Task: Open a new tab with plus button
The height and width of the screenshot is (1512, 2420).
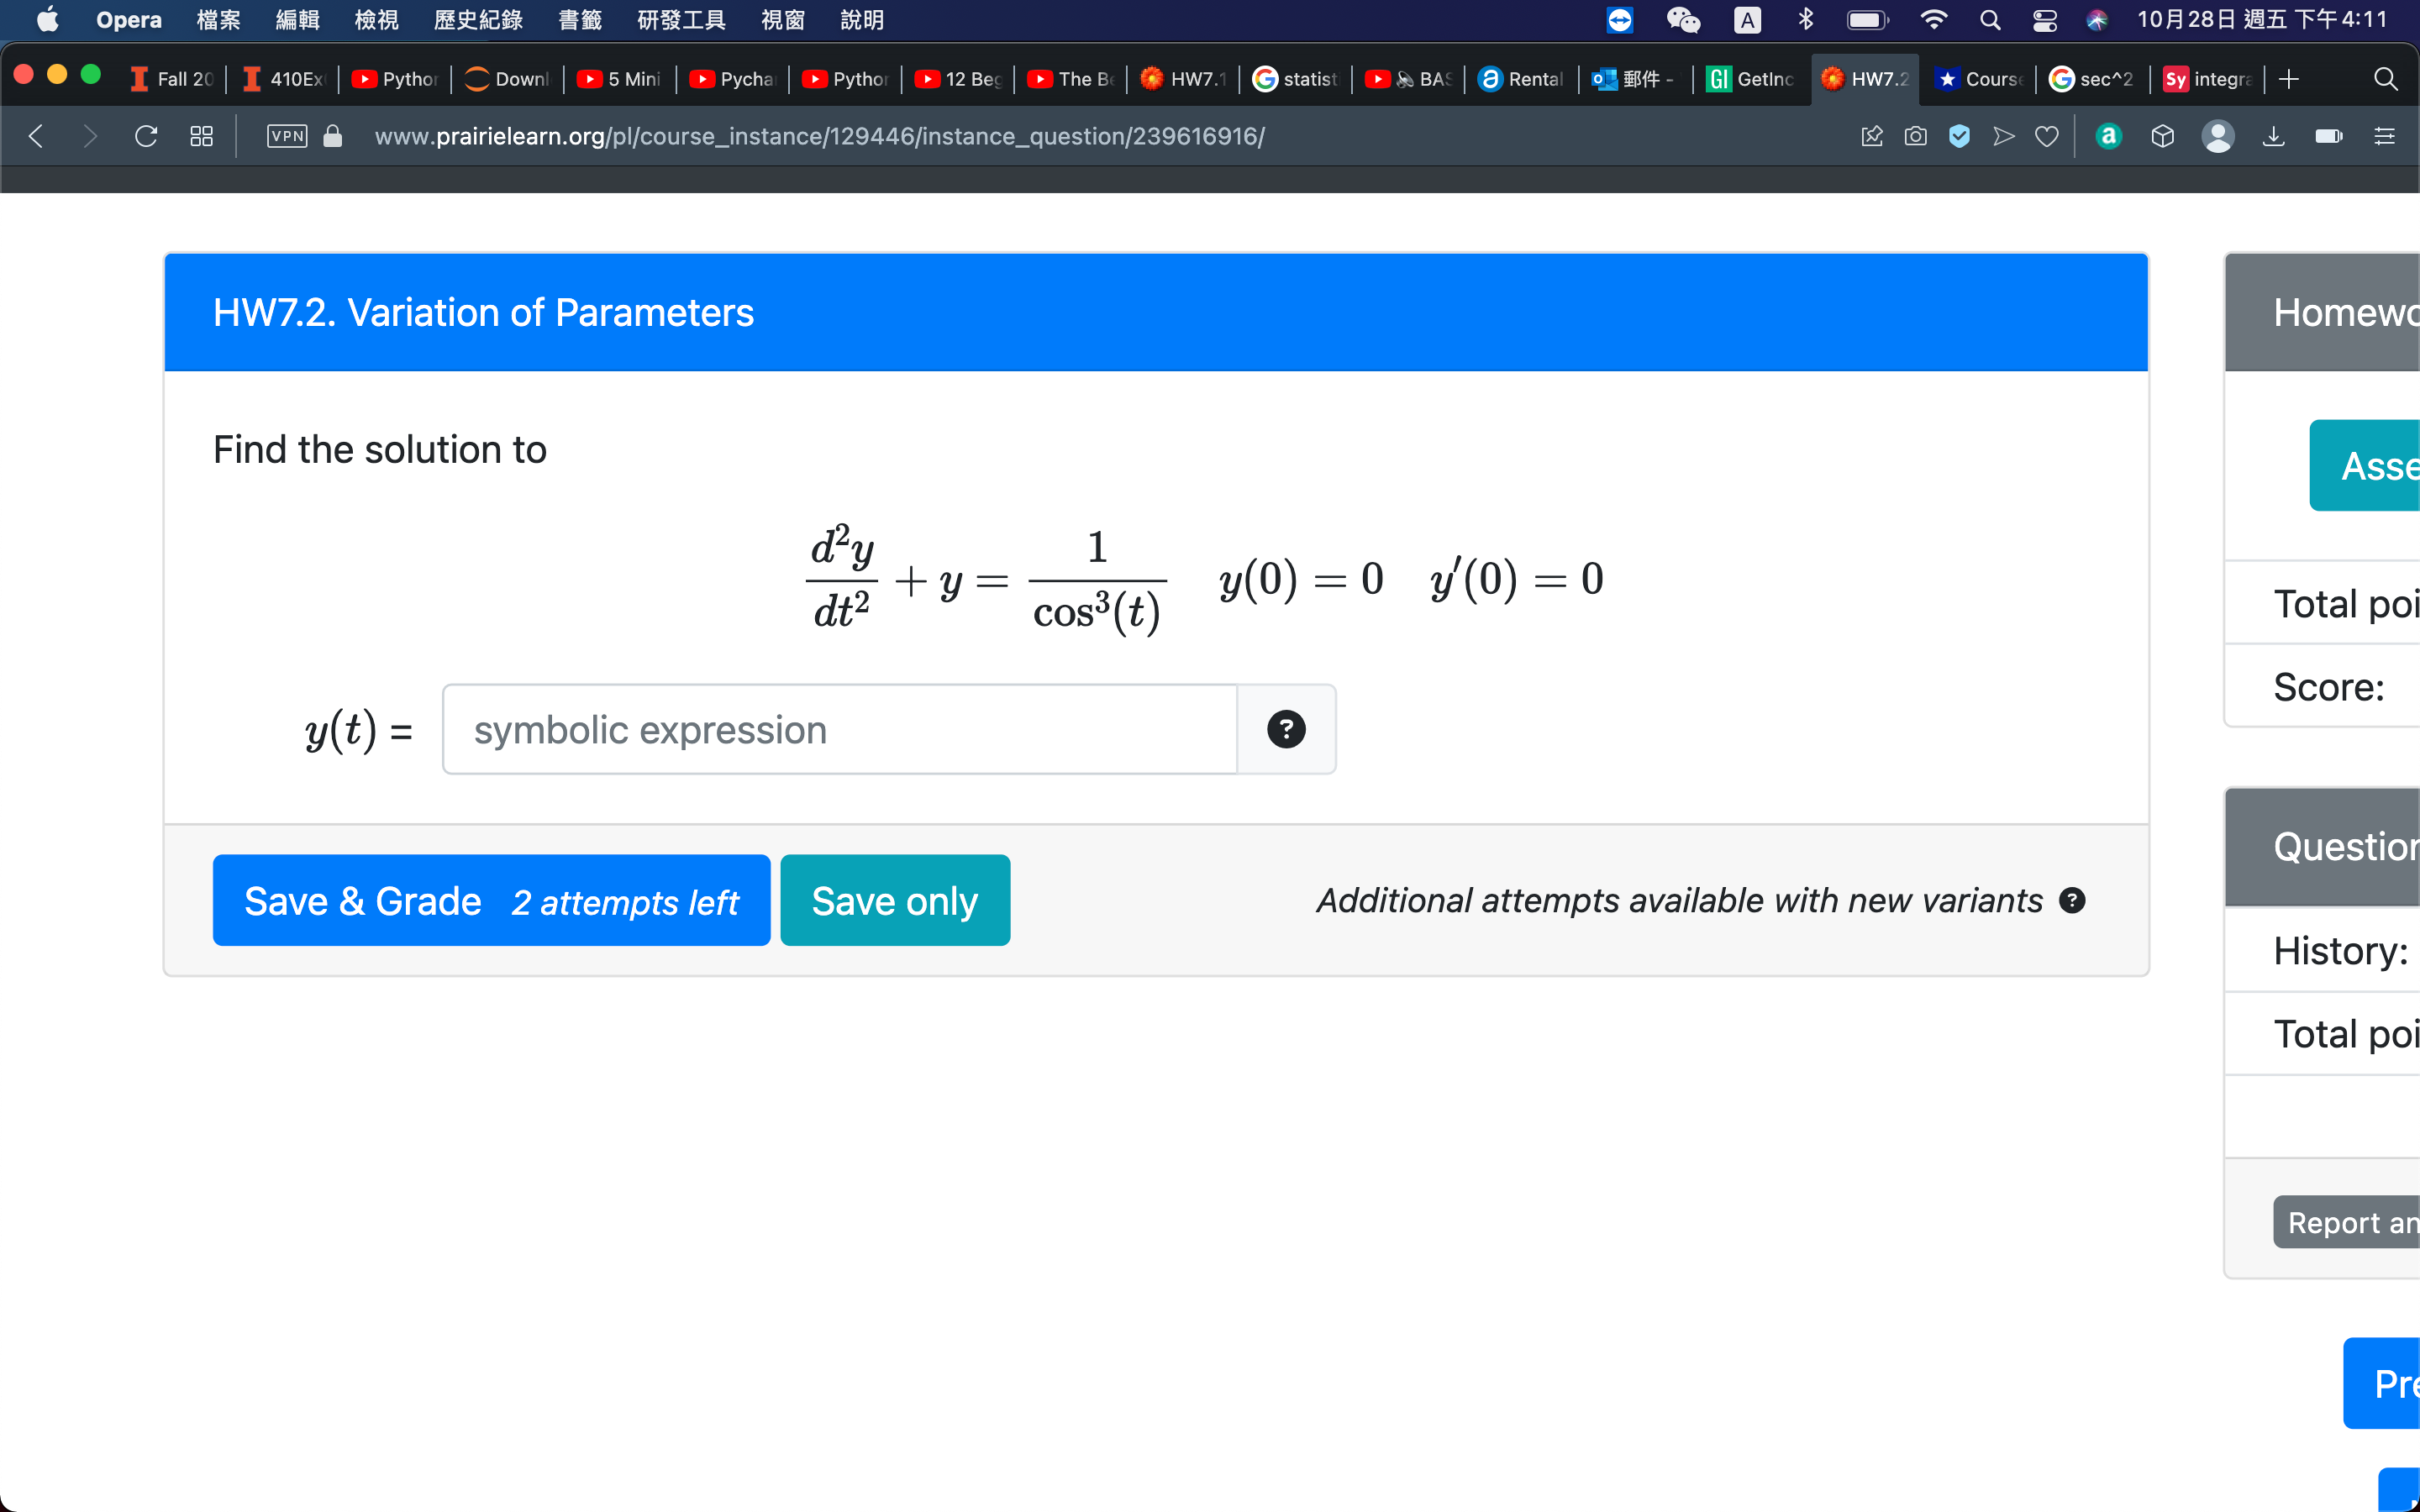Action: pyautogui.click(x=2289, y=79)
